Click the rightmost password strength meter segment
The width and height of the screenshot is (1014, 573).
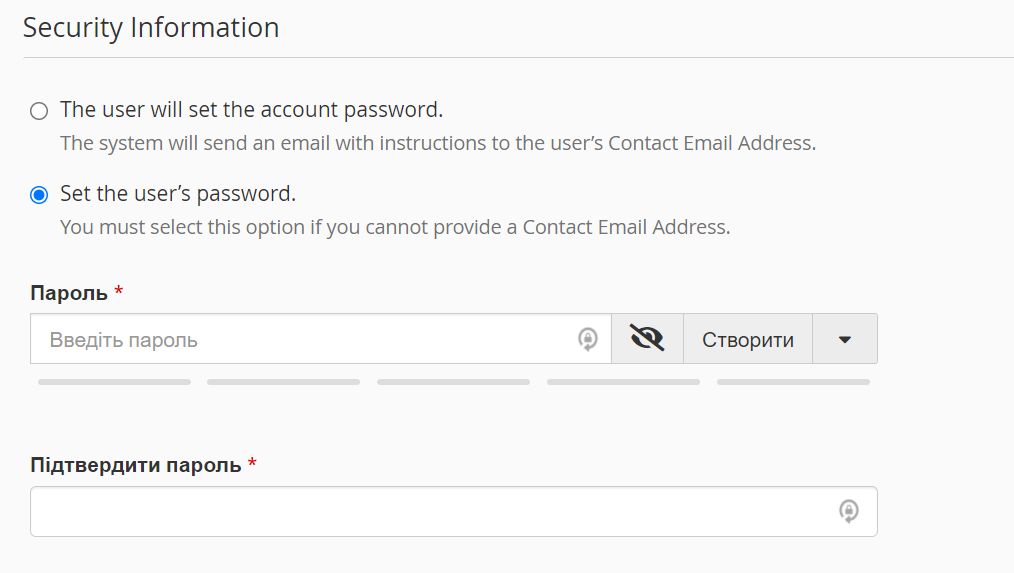click(793, 382)
